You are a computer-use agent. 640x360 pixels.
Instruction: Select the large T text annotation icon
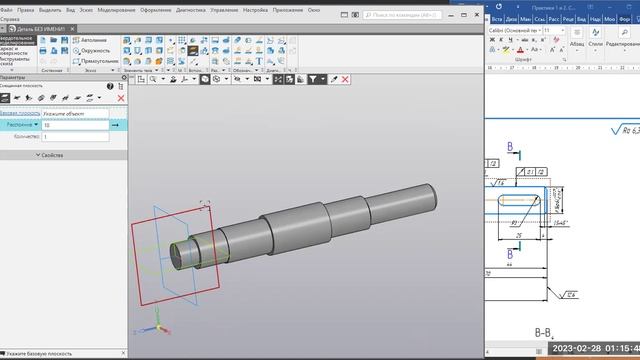click(259, 61)
